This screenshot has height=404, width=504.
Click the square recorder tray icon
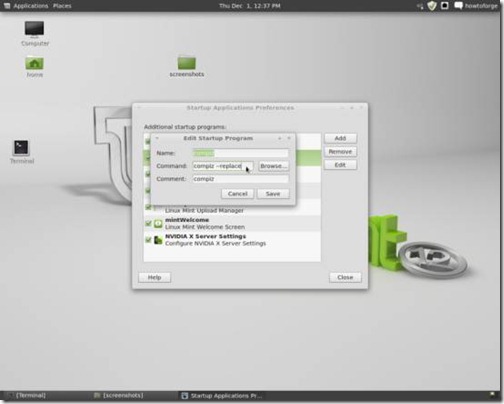[445, 6]
